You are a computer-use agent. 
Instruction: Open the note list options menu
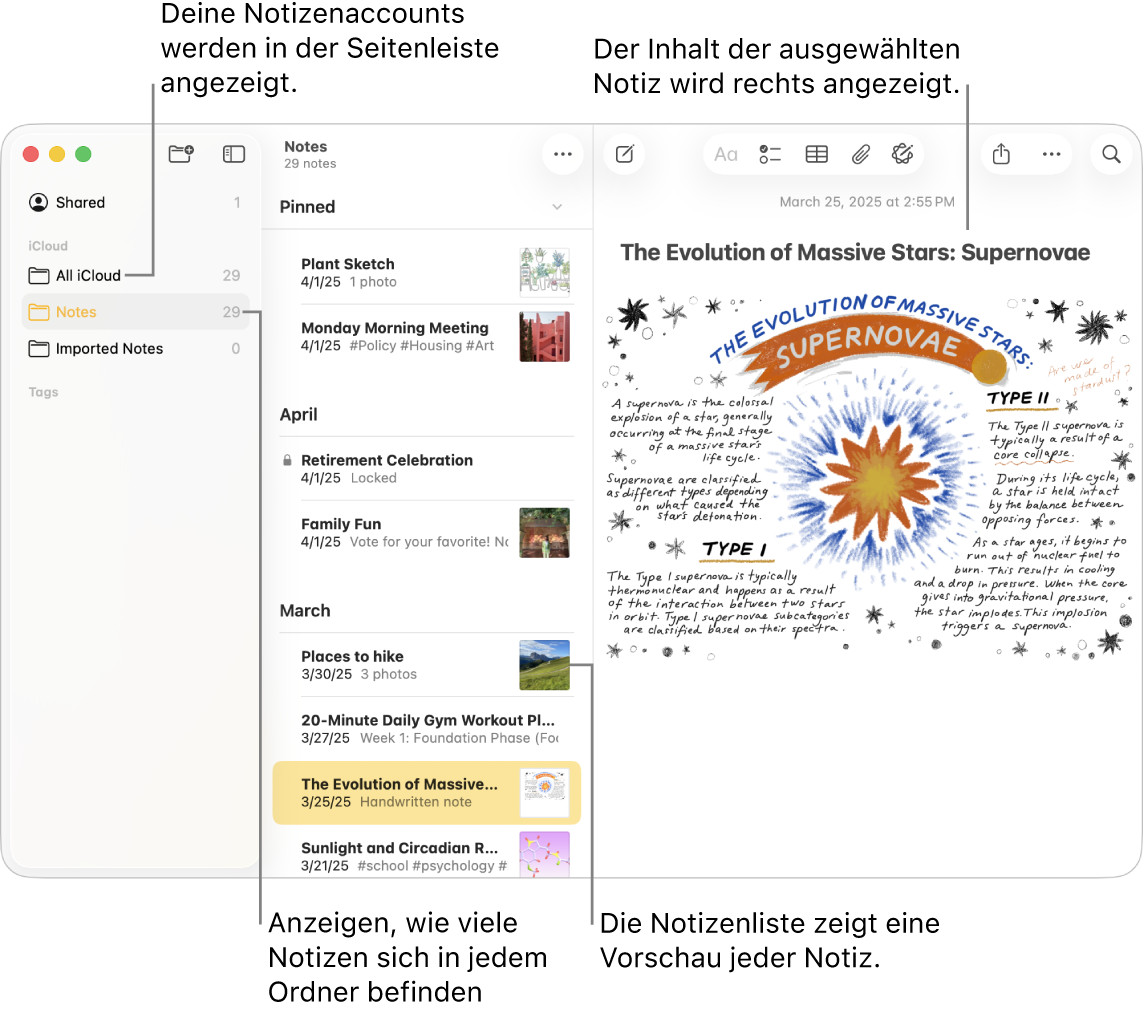[x=562, y=154]
